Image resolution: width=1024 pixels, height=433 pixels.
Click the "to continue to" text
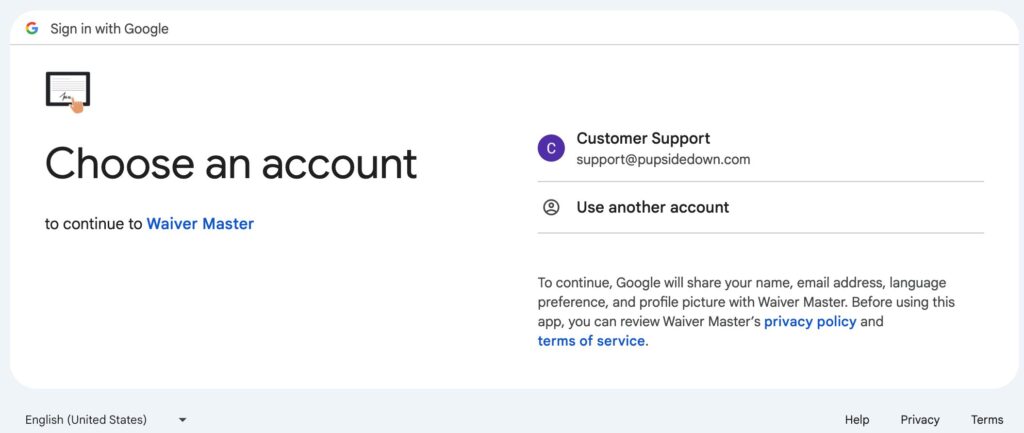93,224
